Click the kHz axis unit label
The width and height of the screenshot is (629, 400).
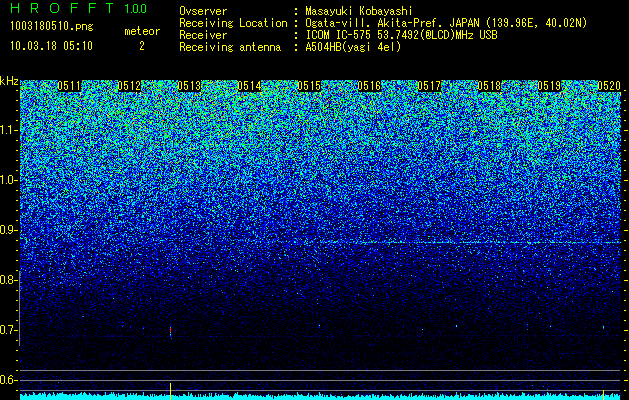(9, 81)
